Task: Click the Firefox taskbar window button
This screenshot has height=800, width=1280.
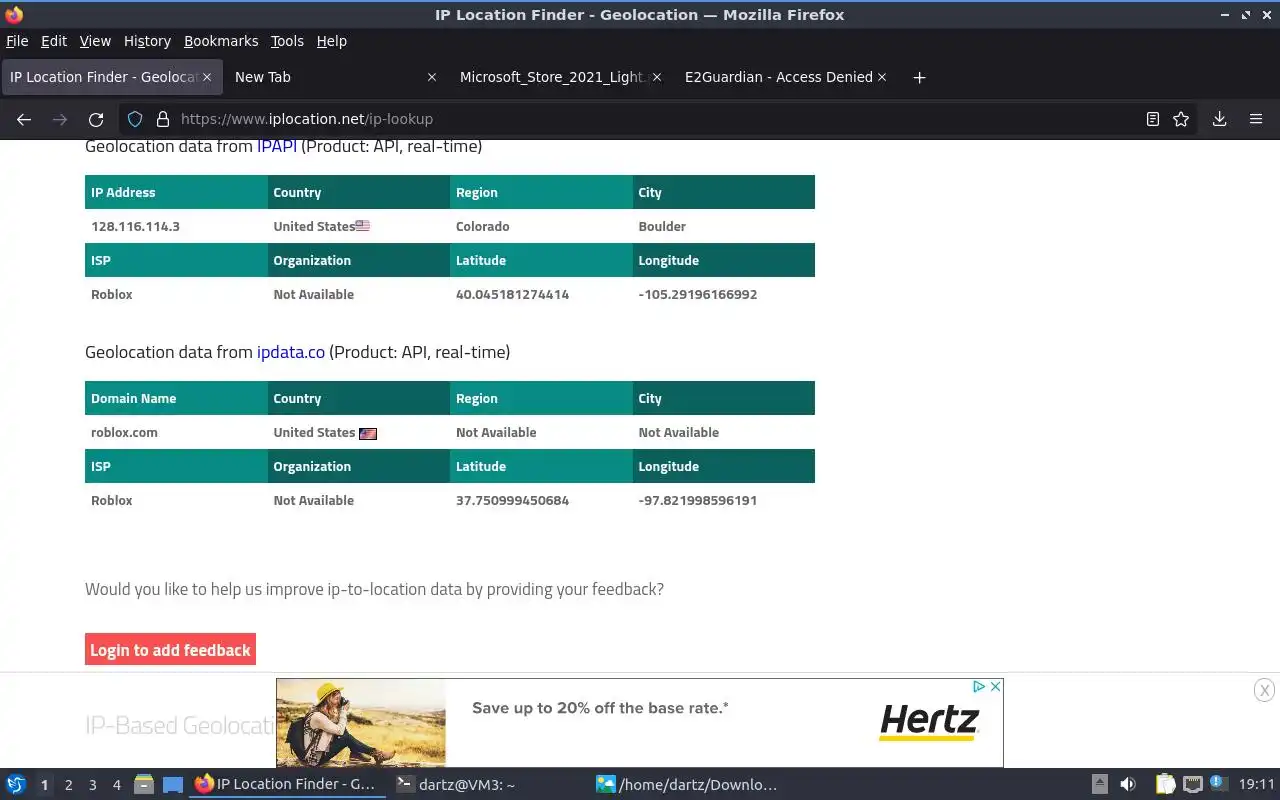Action: (x=288, y=785)
